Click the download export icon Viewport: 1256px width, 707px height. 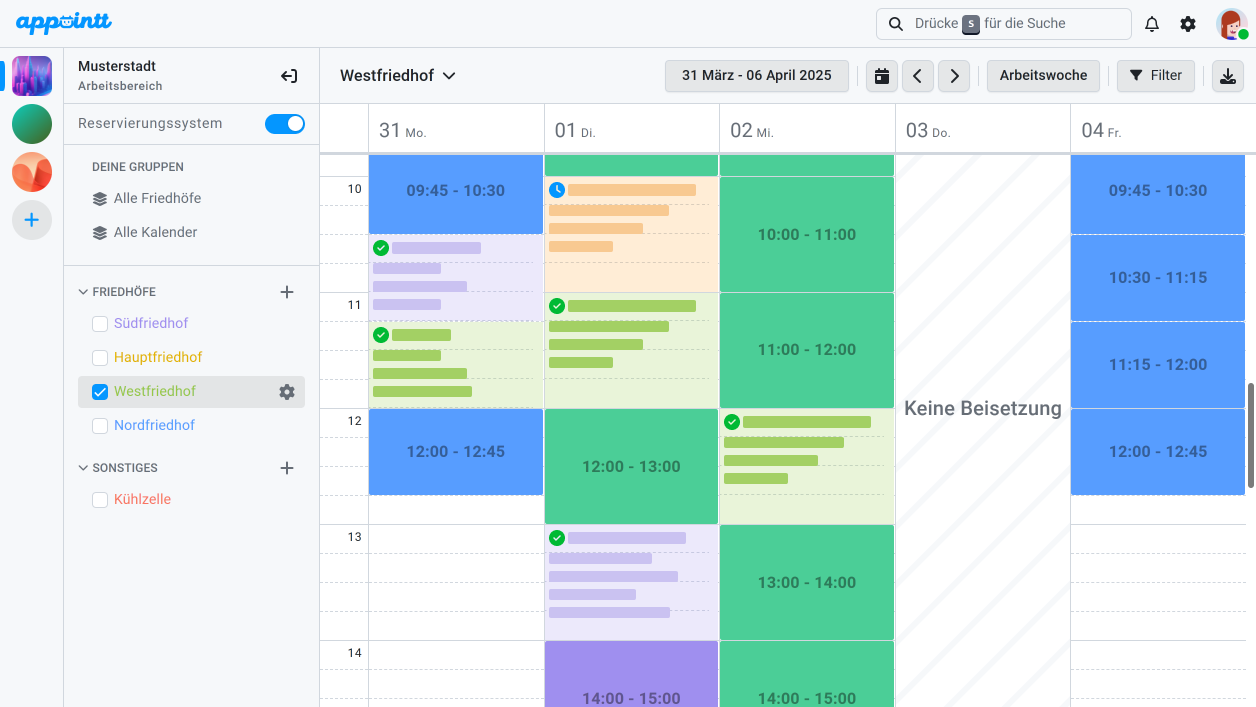(1227, 76)
